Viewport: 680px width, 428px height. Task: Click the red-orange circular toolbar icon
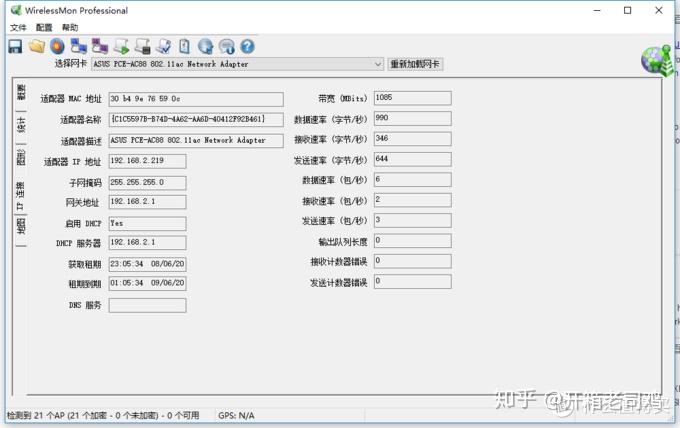pos(57,46)
